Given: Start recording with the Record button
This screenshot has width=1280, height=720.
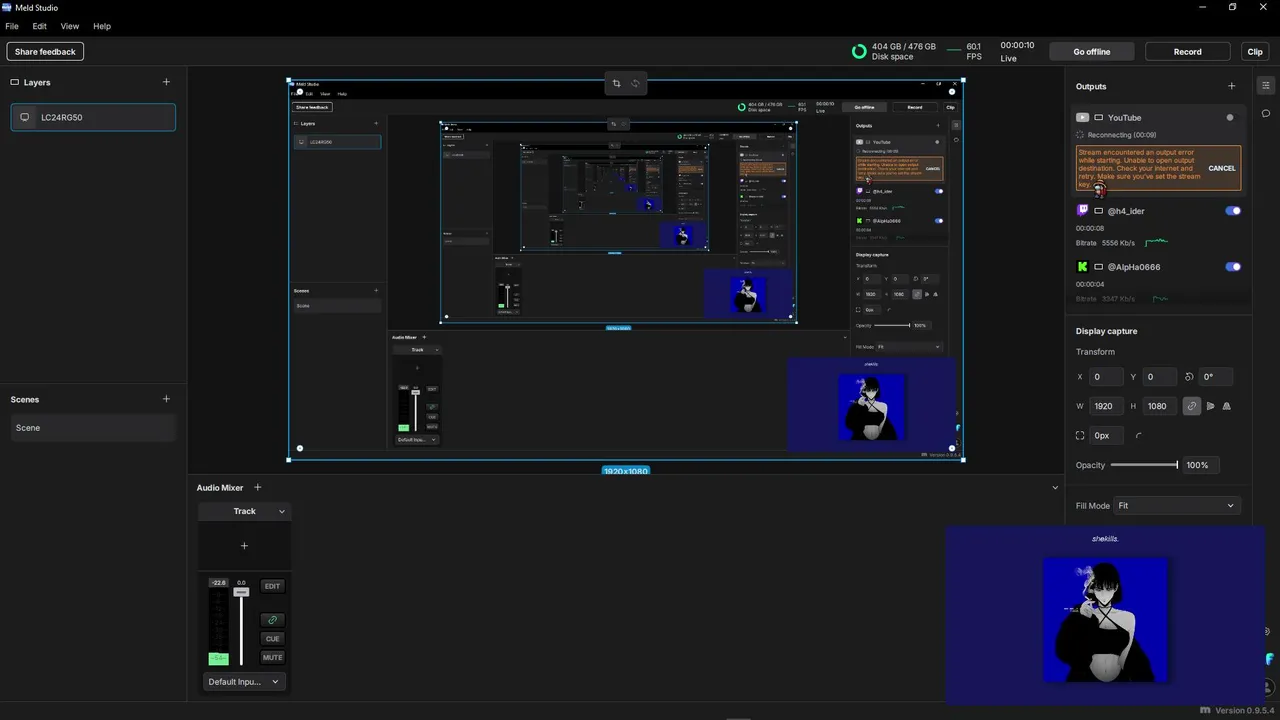Looking at the screenshot, I should (x=1188, y=52).
